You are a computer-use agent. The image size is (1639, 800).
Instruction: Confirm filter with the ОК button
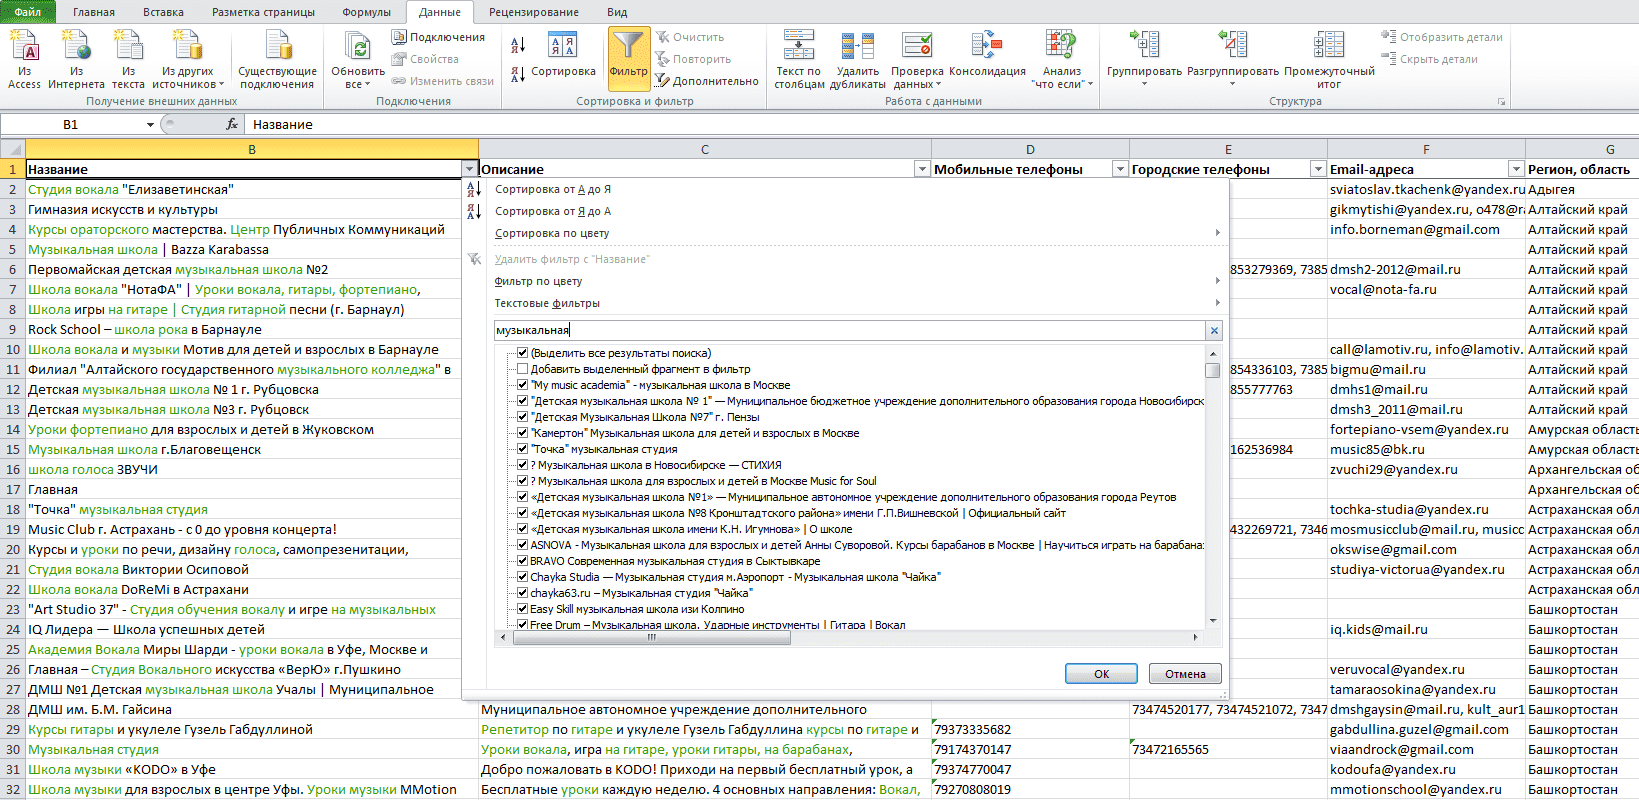point(1101,674)
